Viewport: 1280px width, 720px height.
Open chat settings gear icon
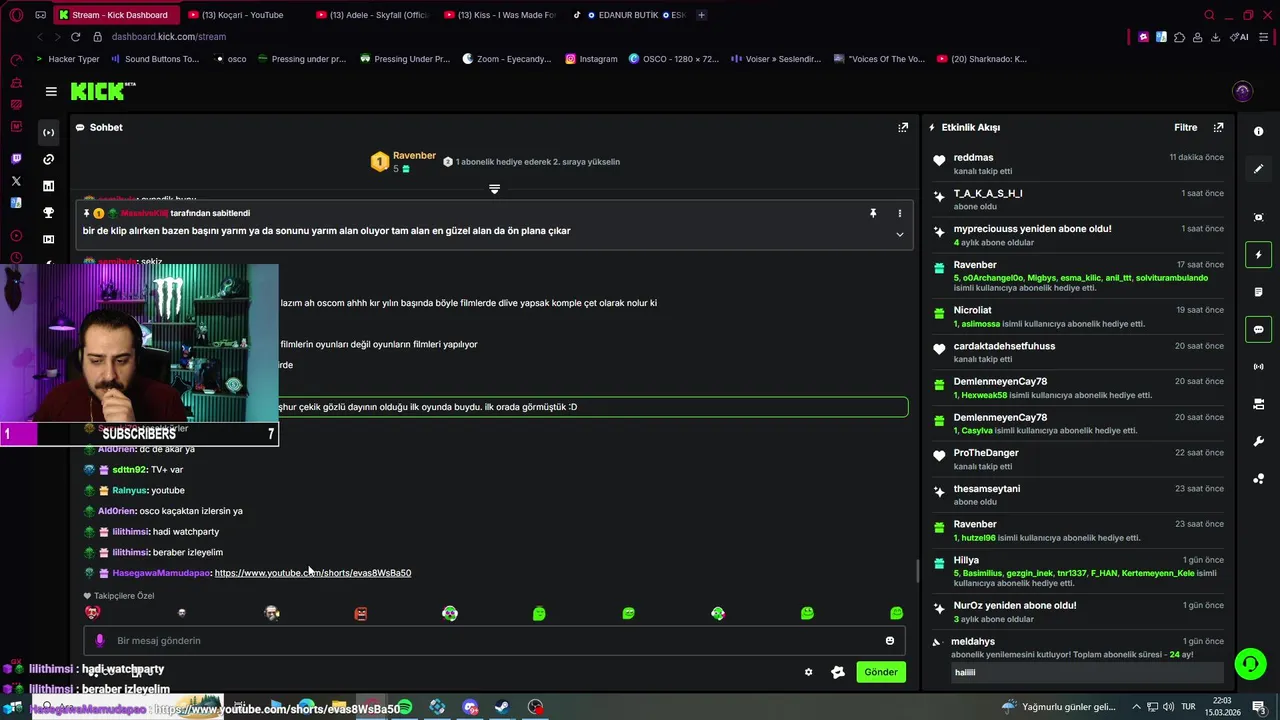pyautogui.click(x=809, y=672)
